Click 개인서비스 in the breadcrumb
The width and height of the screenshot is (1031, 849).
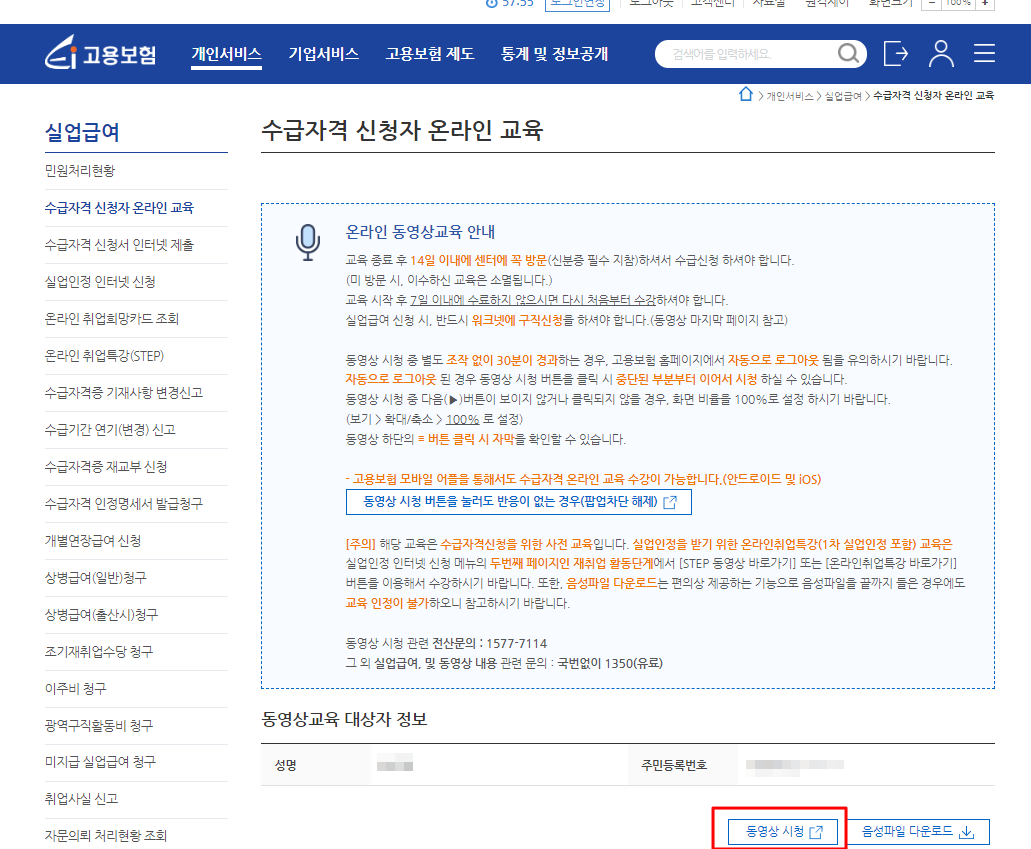pos(790,96)
